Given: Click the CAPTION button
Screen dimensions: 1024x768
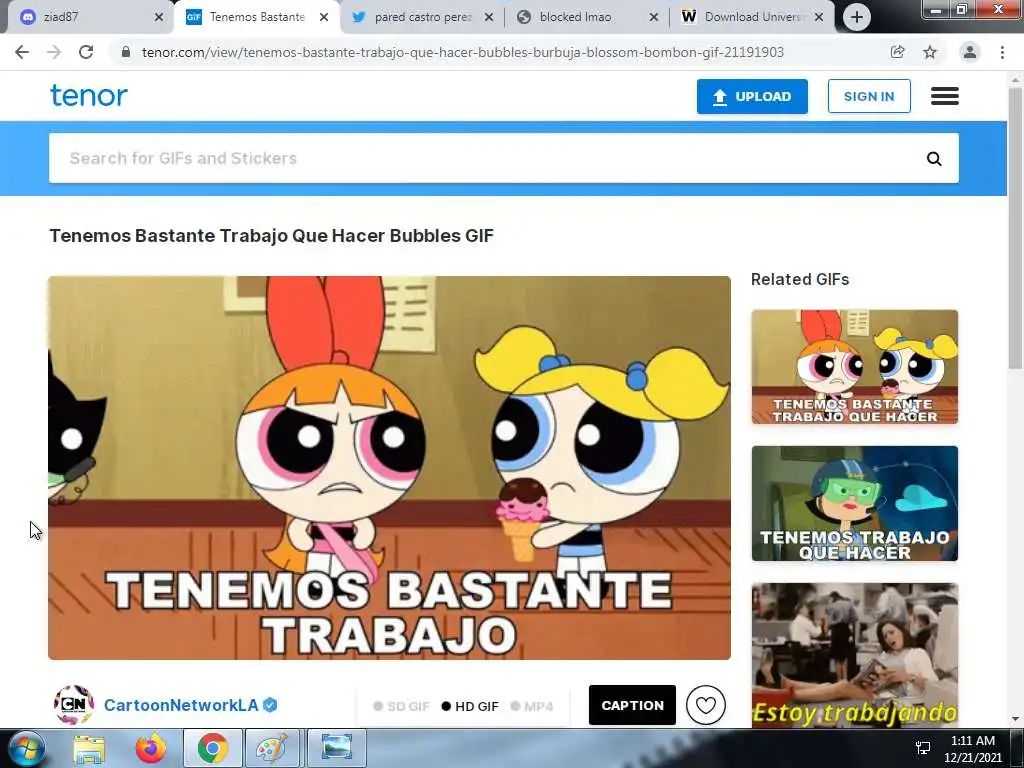Looking at the screenshot, I should (632, 705).
